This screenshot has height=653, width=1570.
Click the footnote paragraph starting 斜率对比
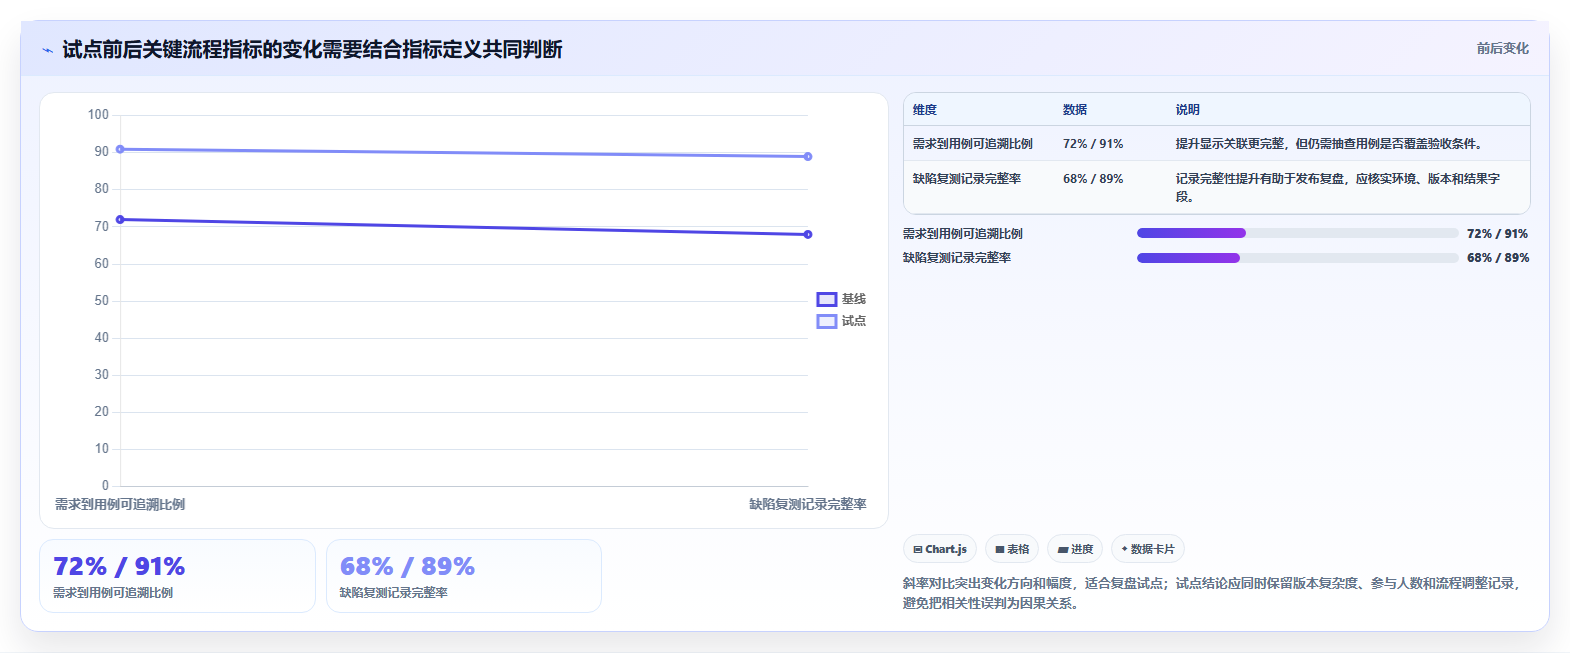pyautogui.click(x=1212, y=593)
